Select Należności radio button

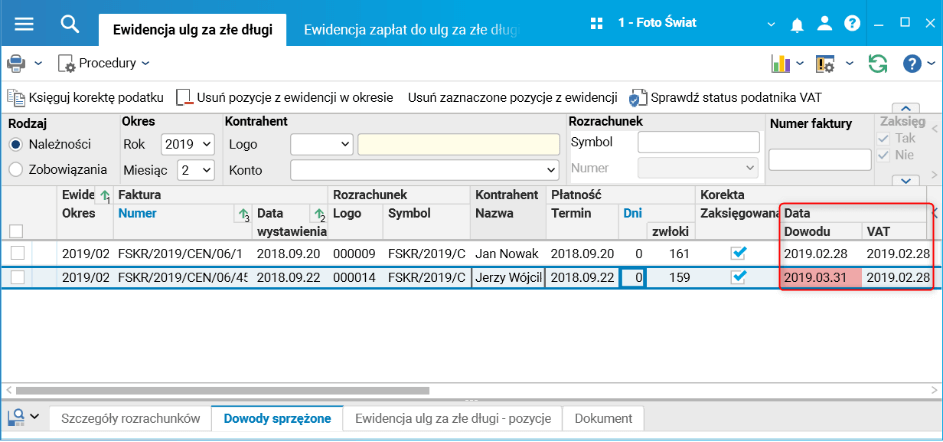16,144
